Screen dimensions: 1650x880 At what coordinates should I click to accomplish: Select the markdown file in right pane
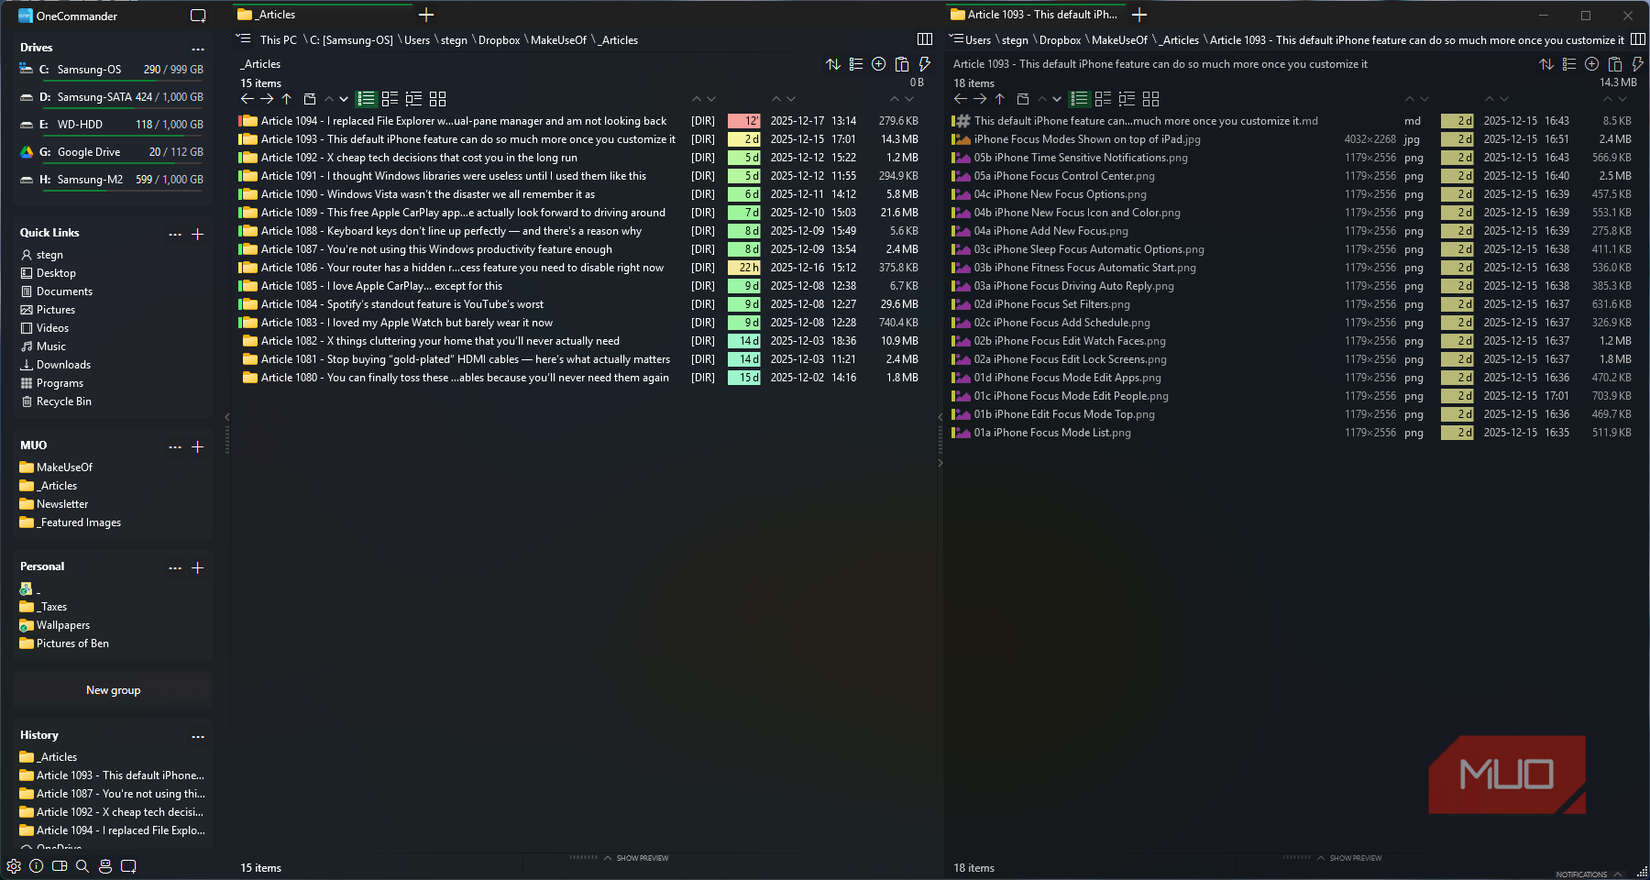tap(1294, 121)
